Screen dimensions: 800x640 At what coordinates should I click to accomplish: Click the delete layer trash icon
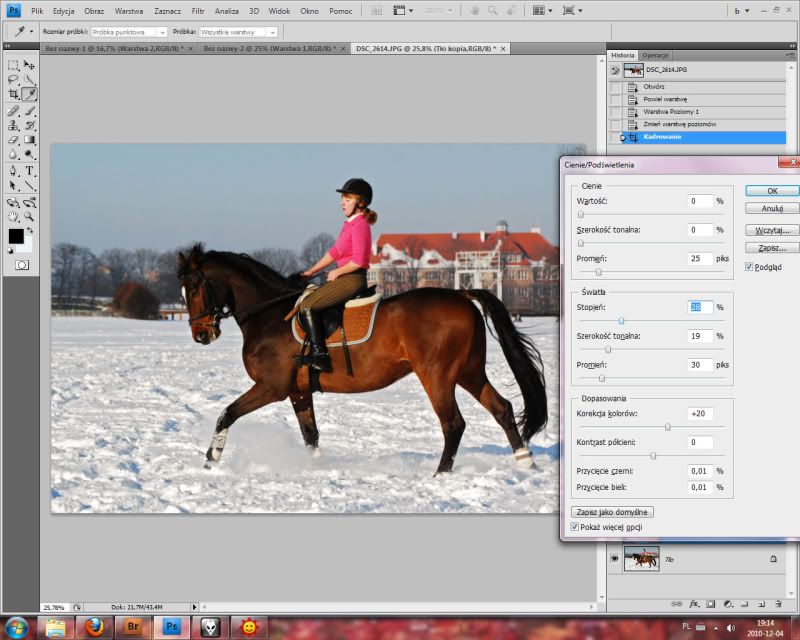(776, 604)
